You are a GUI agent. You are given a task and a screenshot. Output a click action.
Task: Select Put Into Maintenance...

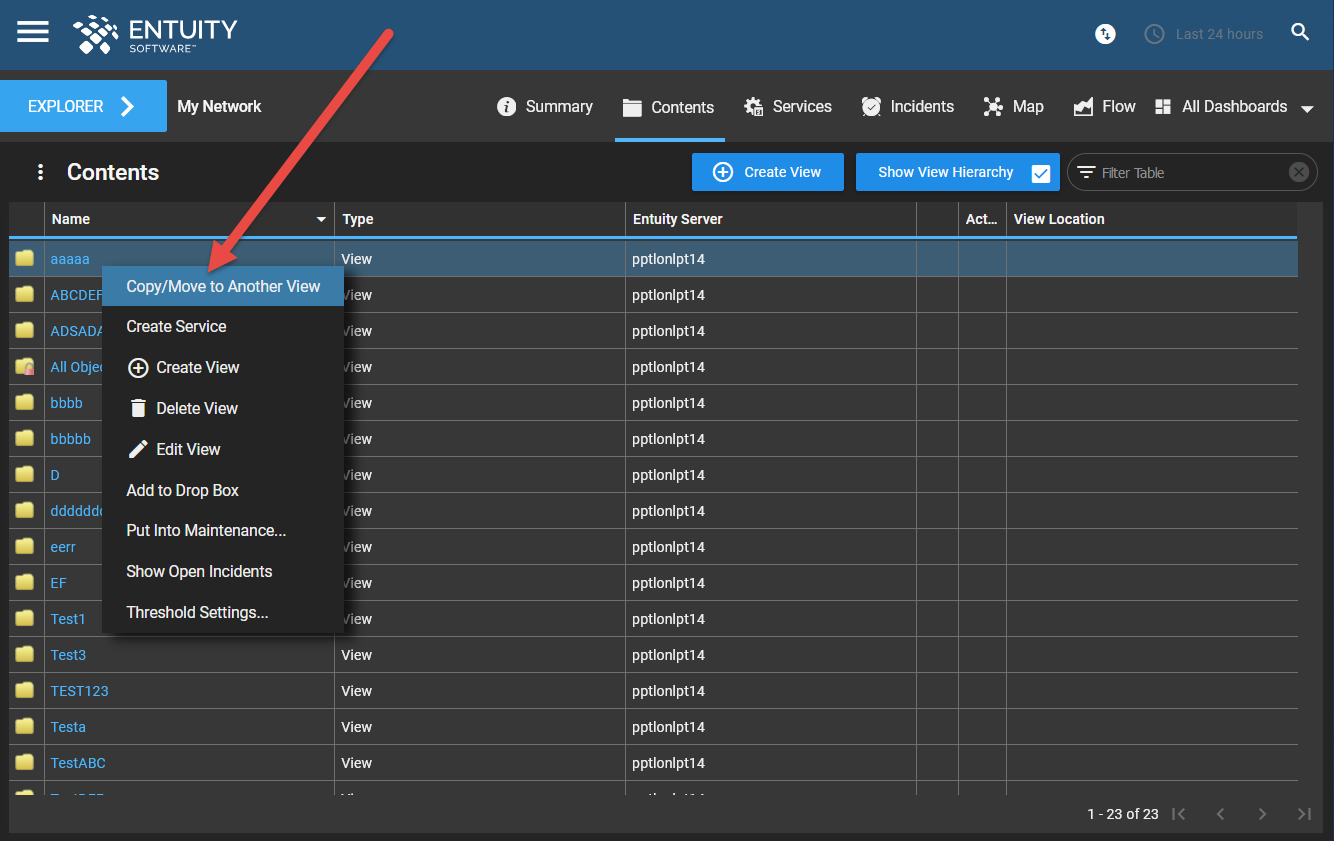pos(223,530)
